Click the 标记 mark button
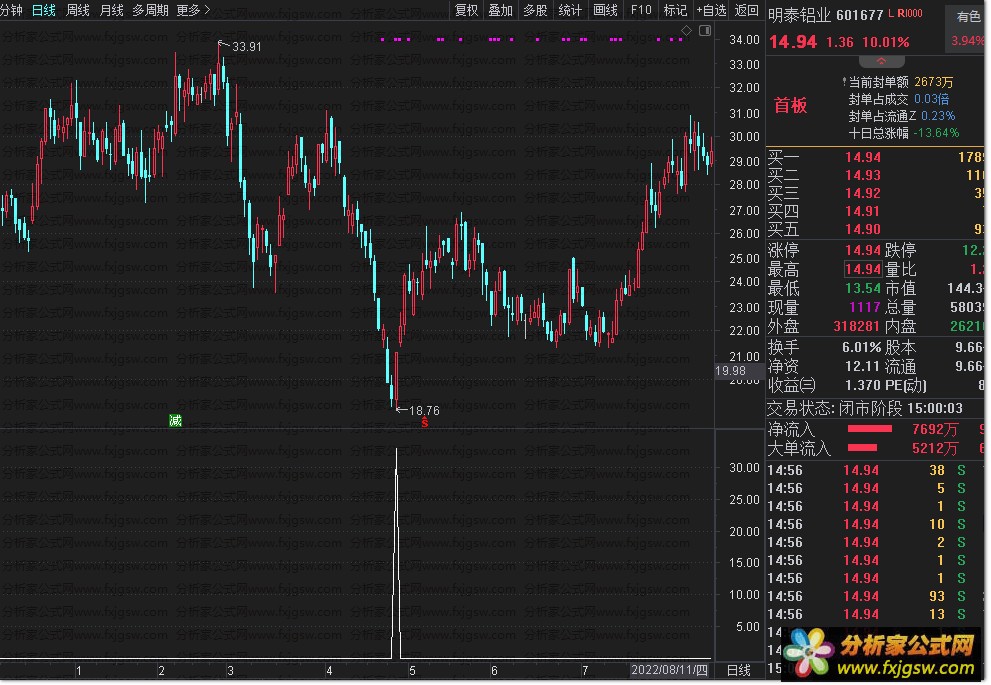Viewport: 991px width, 685px height. (675, 10)
